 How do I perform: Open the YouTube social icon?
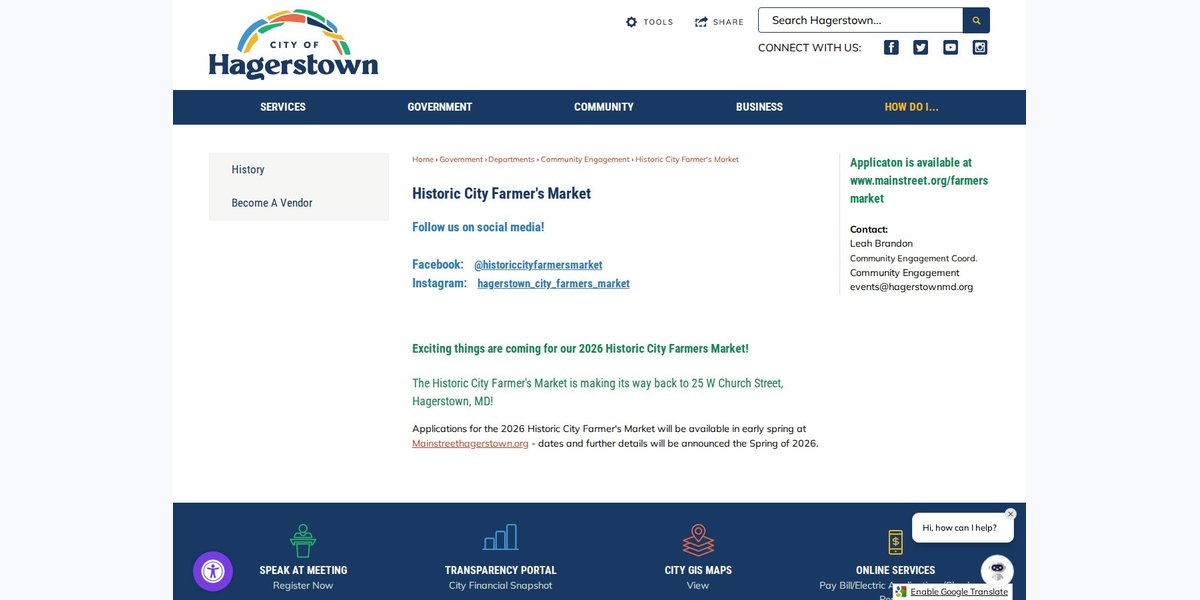pos(950,47)
